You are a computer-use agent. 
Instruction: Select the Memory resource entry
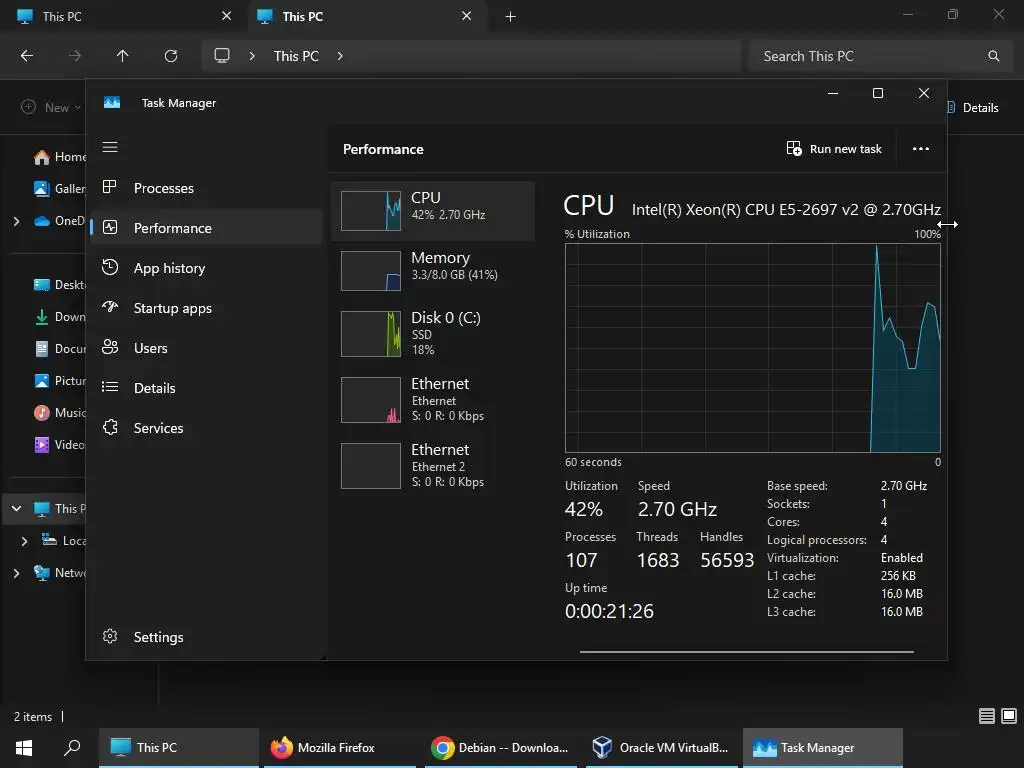[x=433, y=270]
